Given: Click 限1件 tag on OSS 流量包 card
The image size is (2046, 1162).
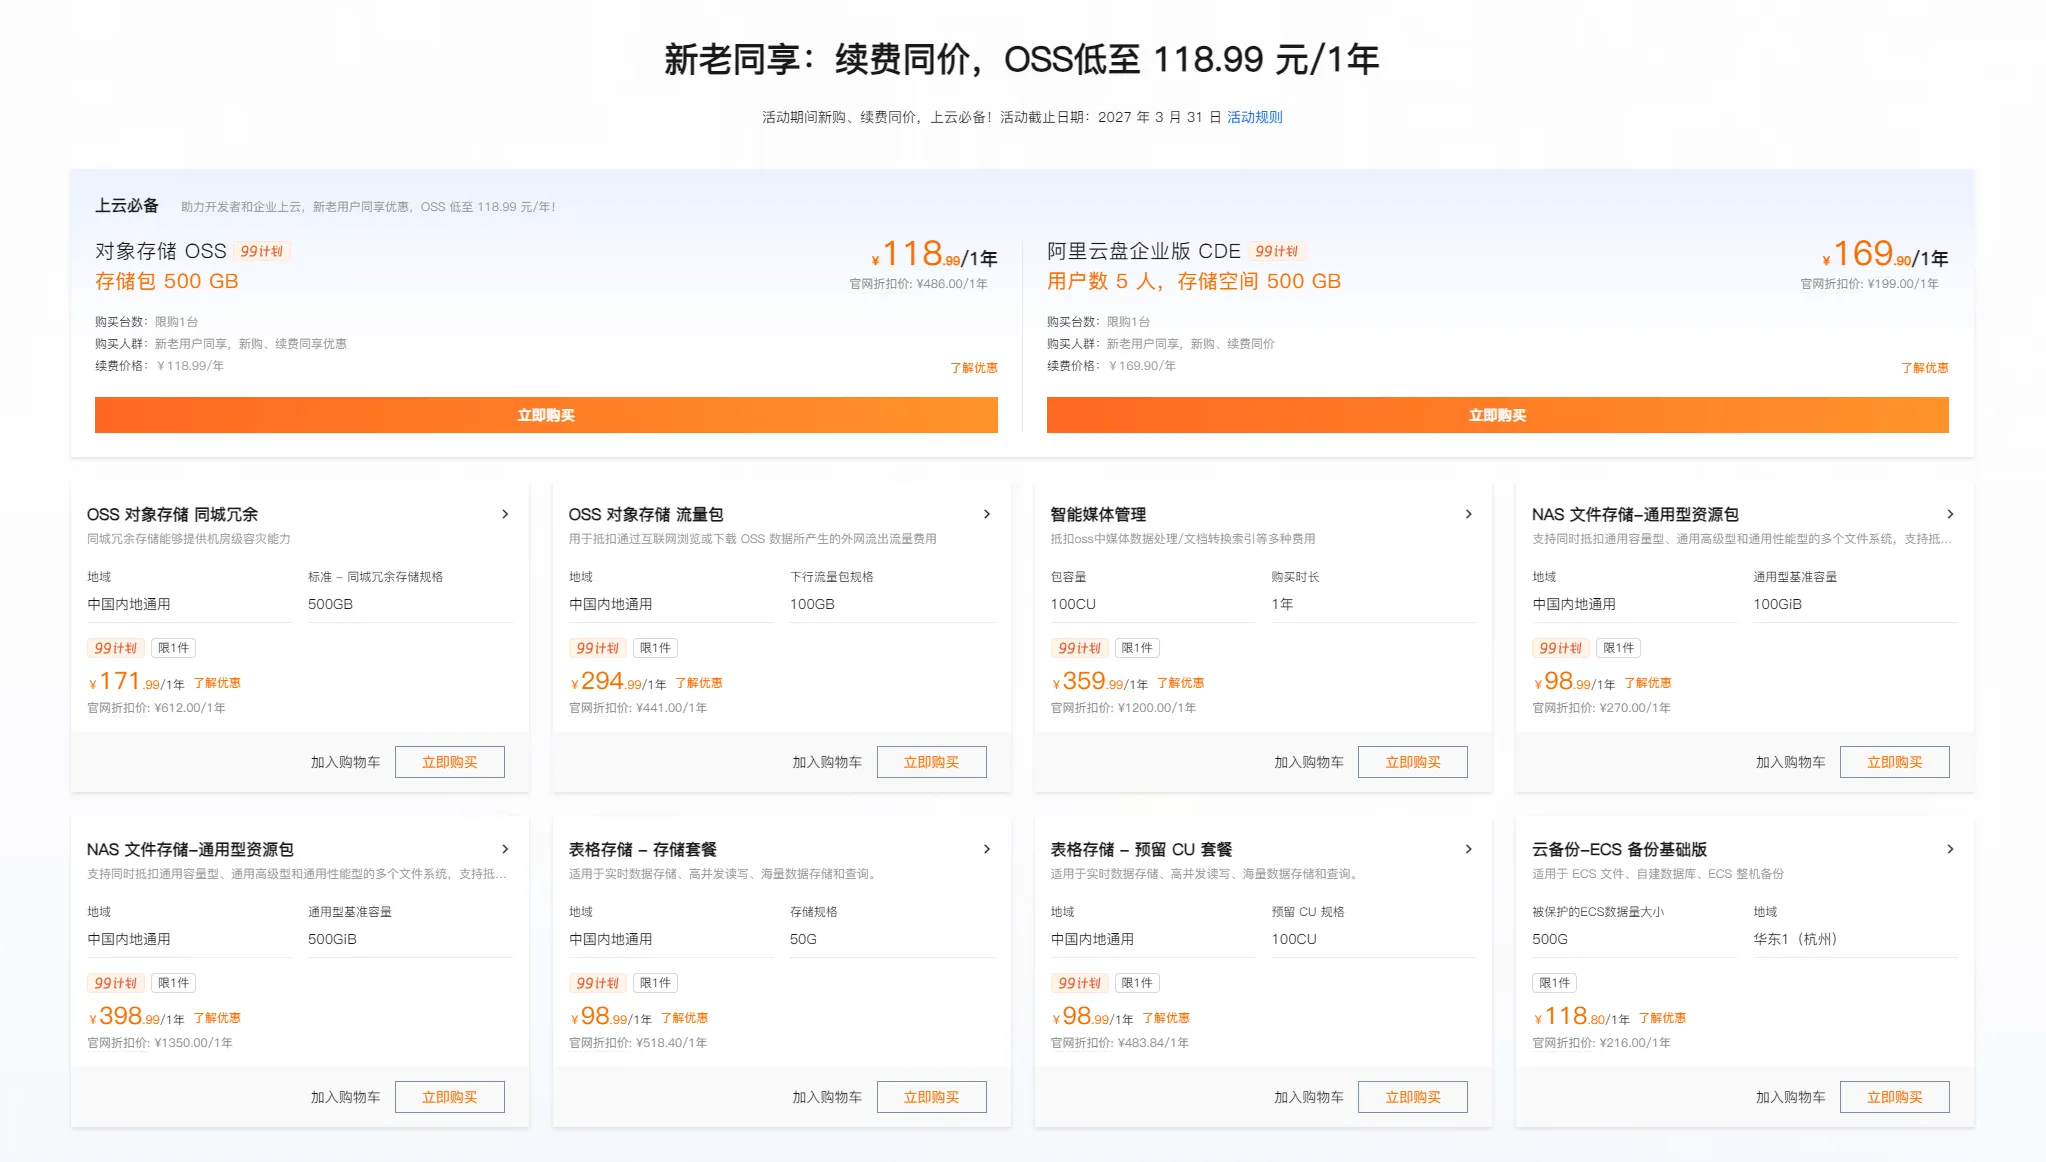Looking at the screenshot, I should [x=655, y=648].
